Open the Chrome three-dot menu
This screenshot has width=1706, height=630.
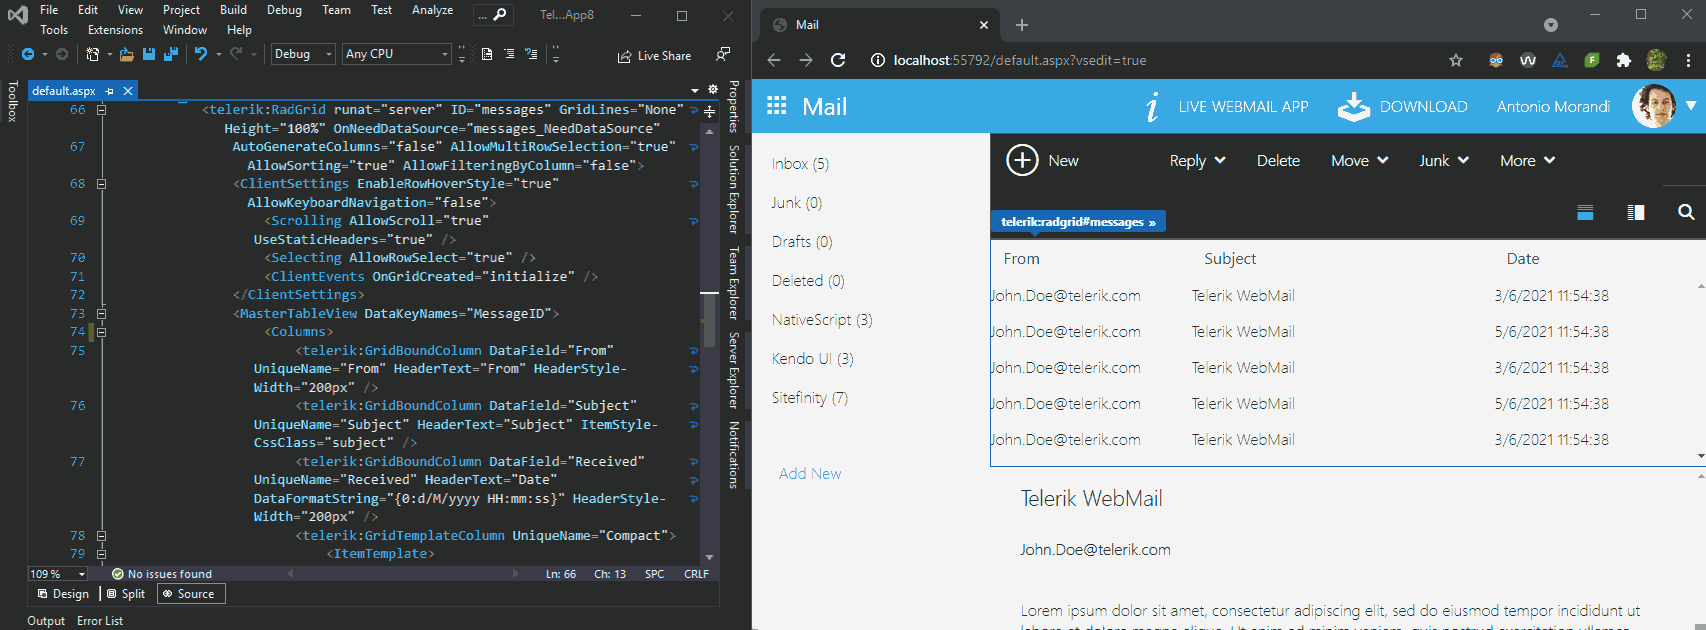click(1688, 60)
